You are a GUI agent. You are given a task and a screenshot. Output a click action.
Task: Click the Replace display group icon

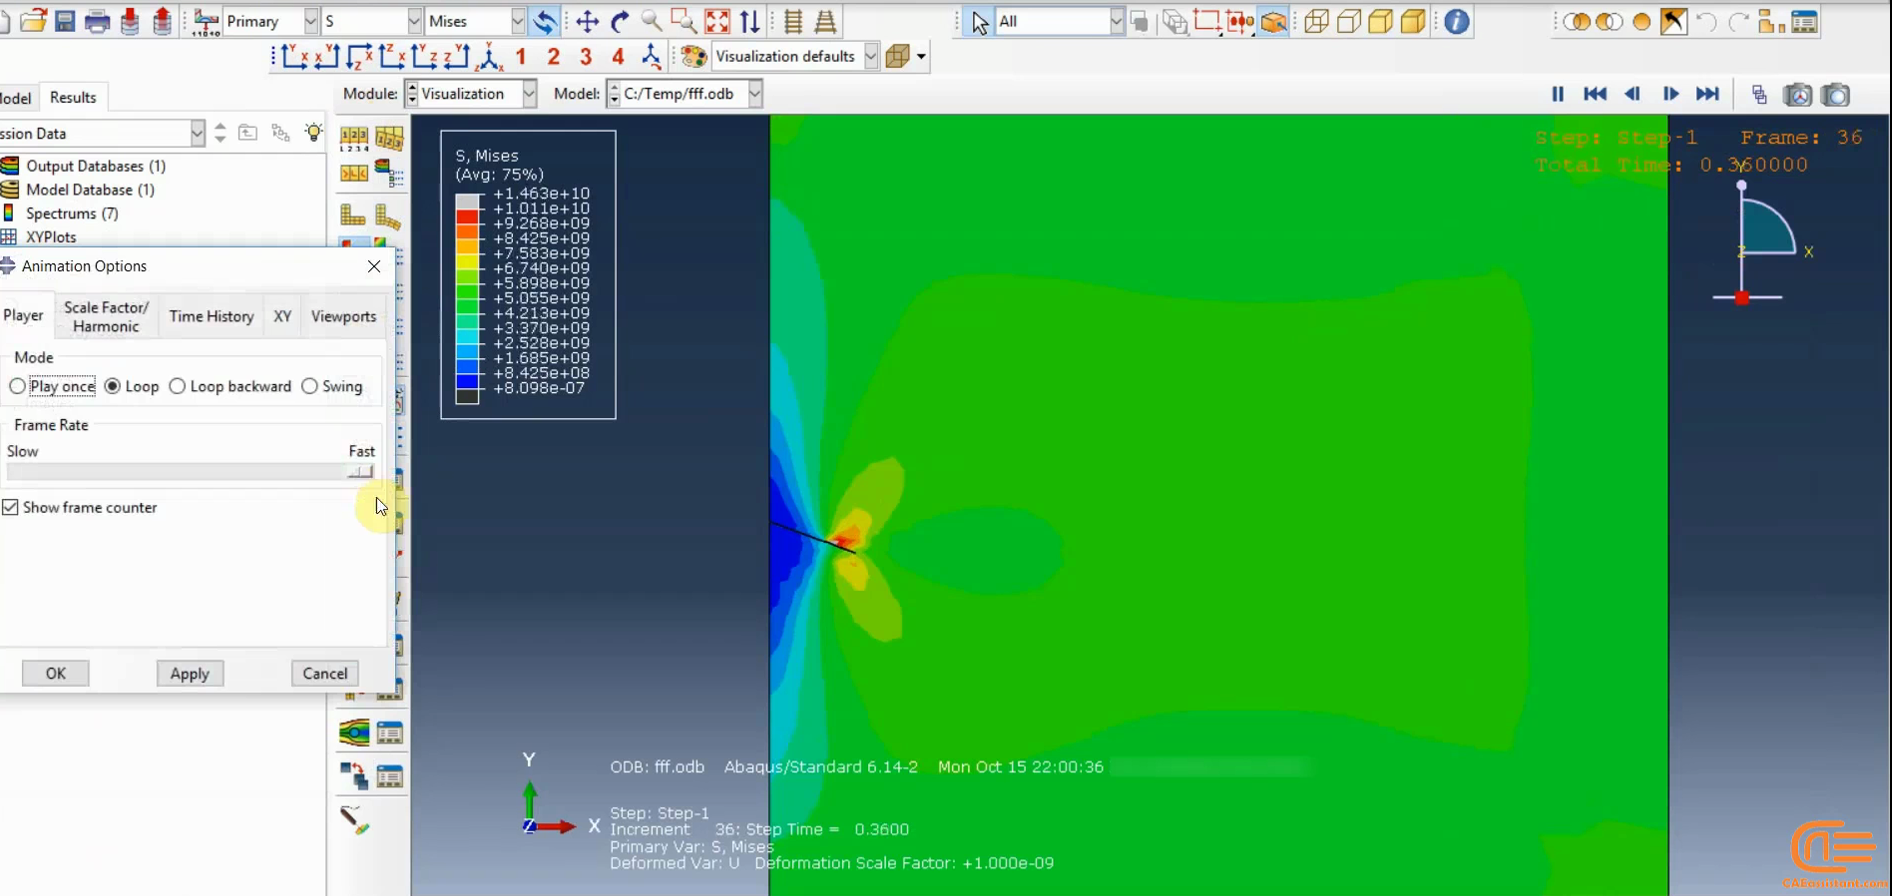[1576, 21]
